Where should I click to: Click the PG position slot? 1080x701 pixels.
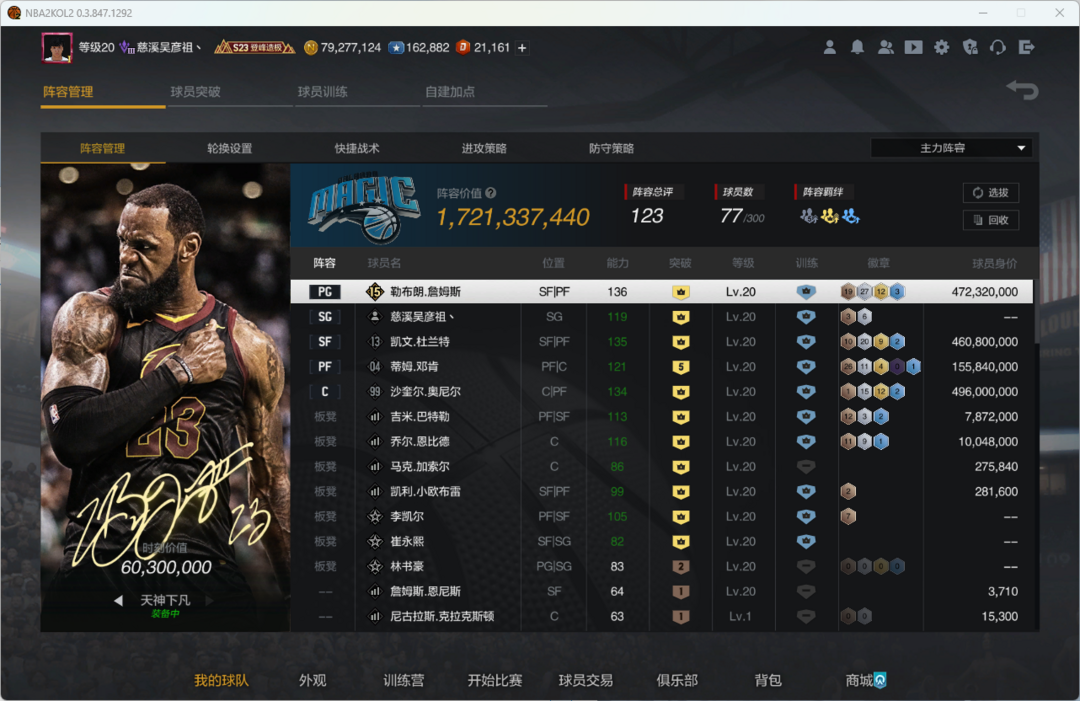point(324,292)
